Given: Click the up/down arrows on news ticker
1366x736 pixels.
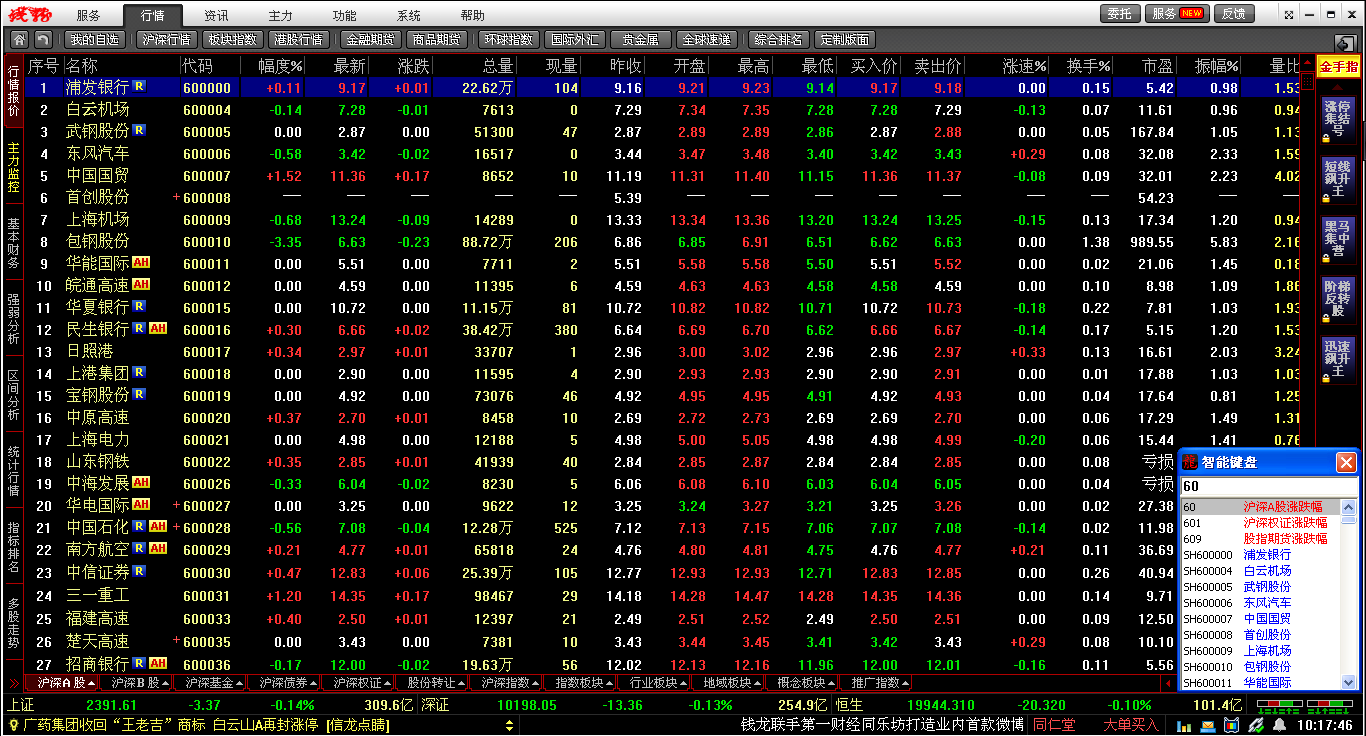Looking at the screenshot, I should point(509,725).
